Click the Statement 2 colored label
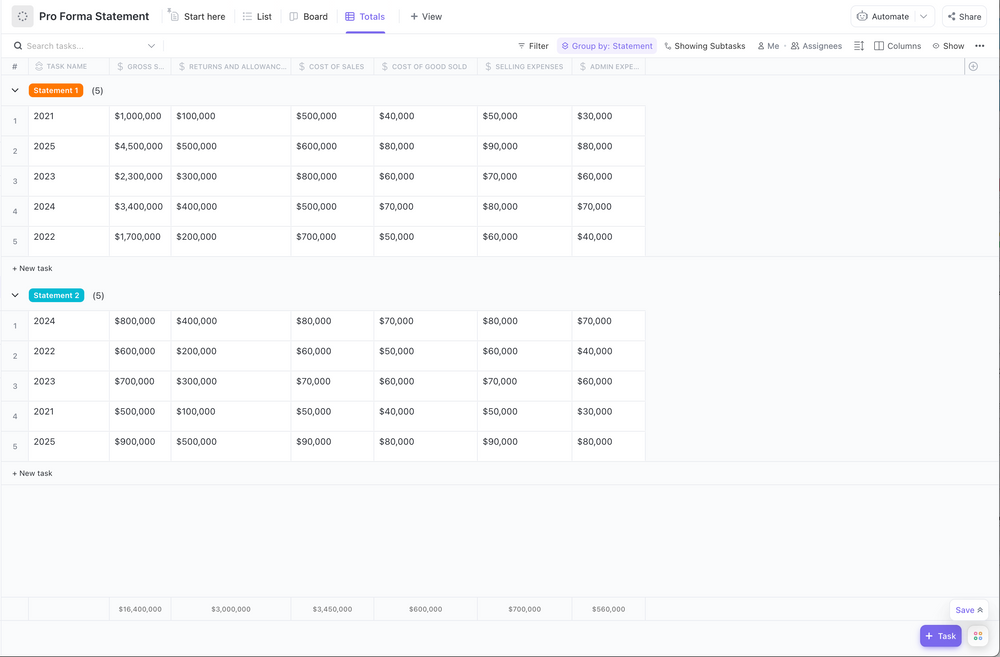The image size is (1000, 657). pos(56,295)
